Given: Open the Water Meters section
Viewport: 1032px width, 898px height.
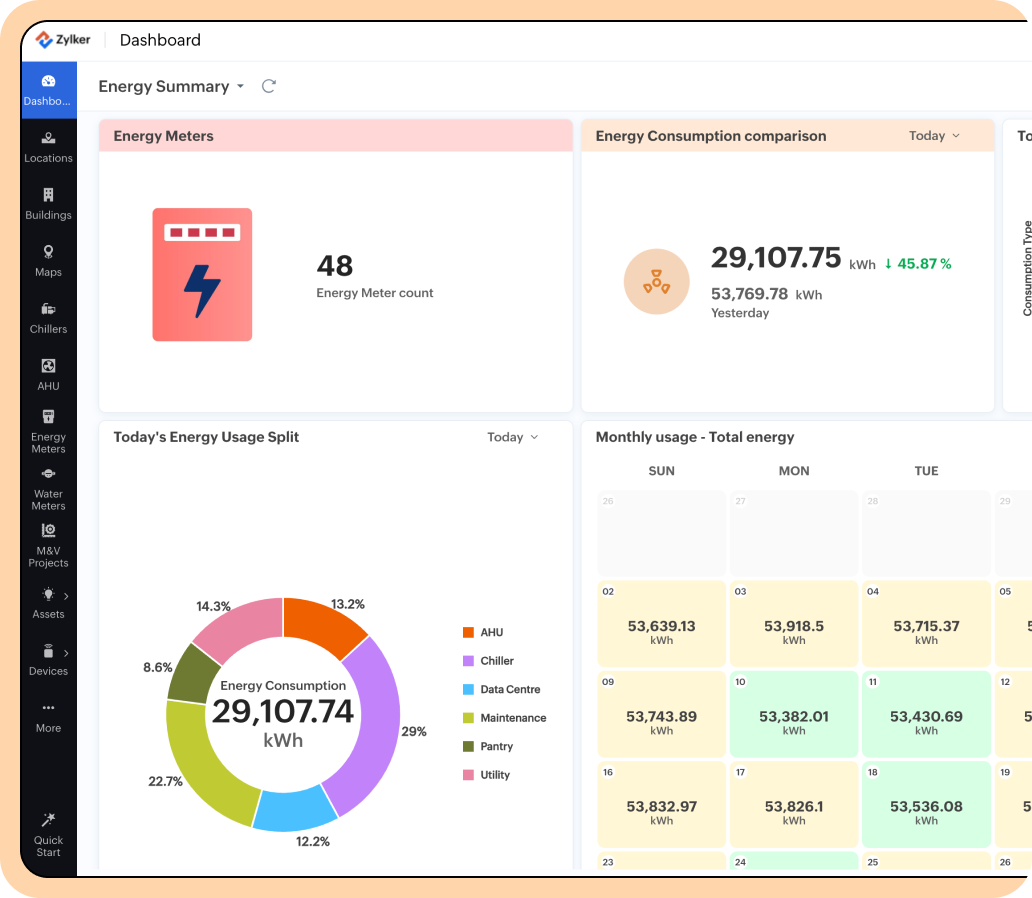Looking at the screenshot, I should click(48, 487).
